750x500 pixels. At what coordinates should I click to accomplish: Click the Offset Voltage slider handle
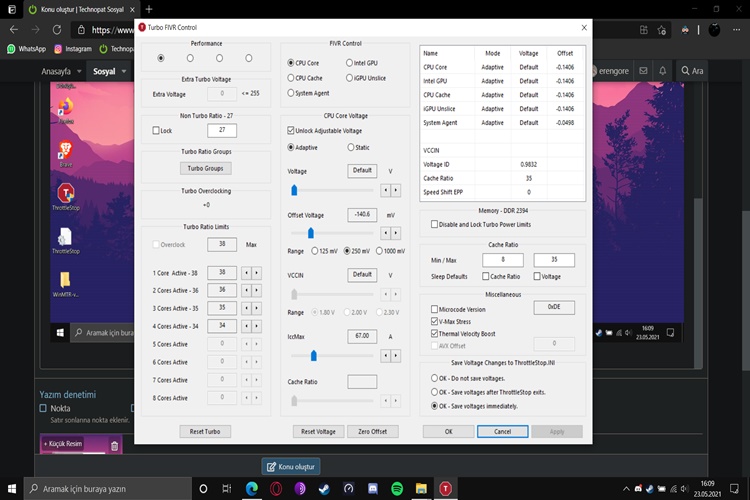coord(311,233)
